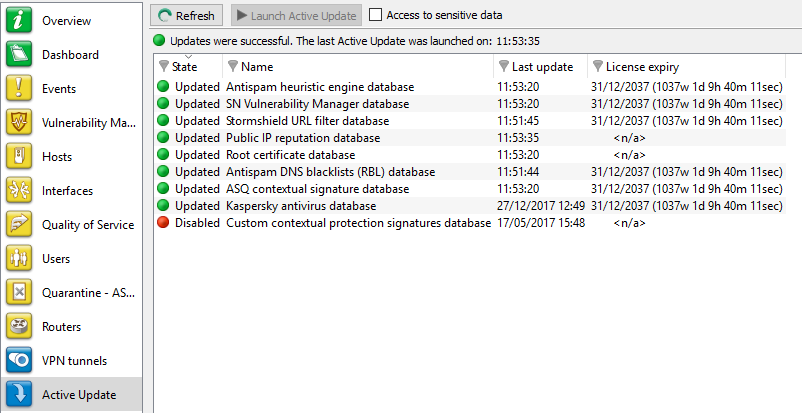Select Root certificate database name

pos(291,155)
